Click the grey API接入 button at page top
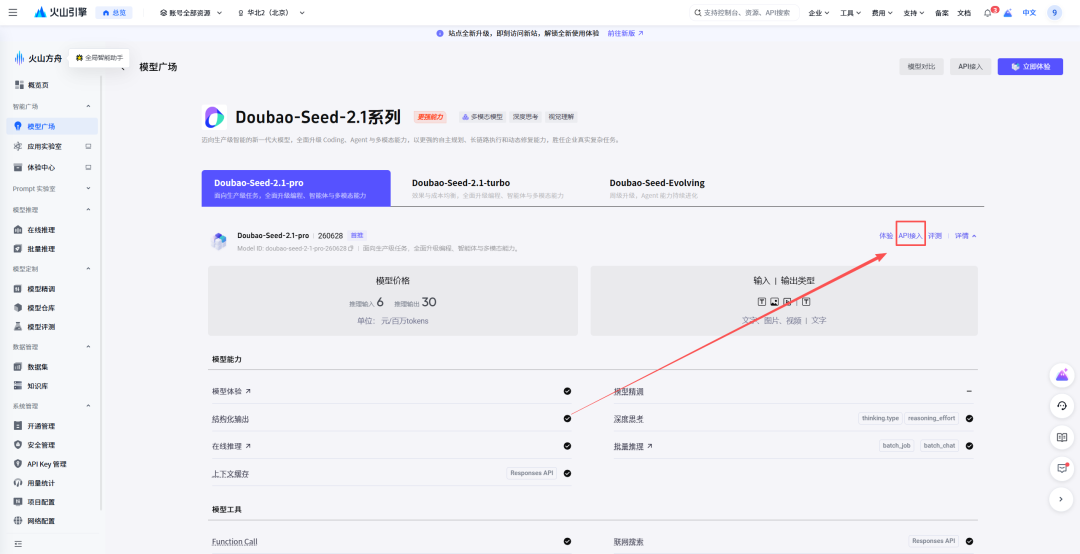Image resolution: width=1080 pixels, height=554 pixels. click(x=970, y=67)
